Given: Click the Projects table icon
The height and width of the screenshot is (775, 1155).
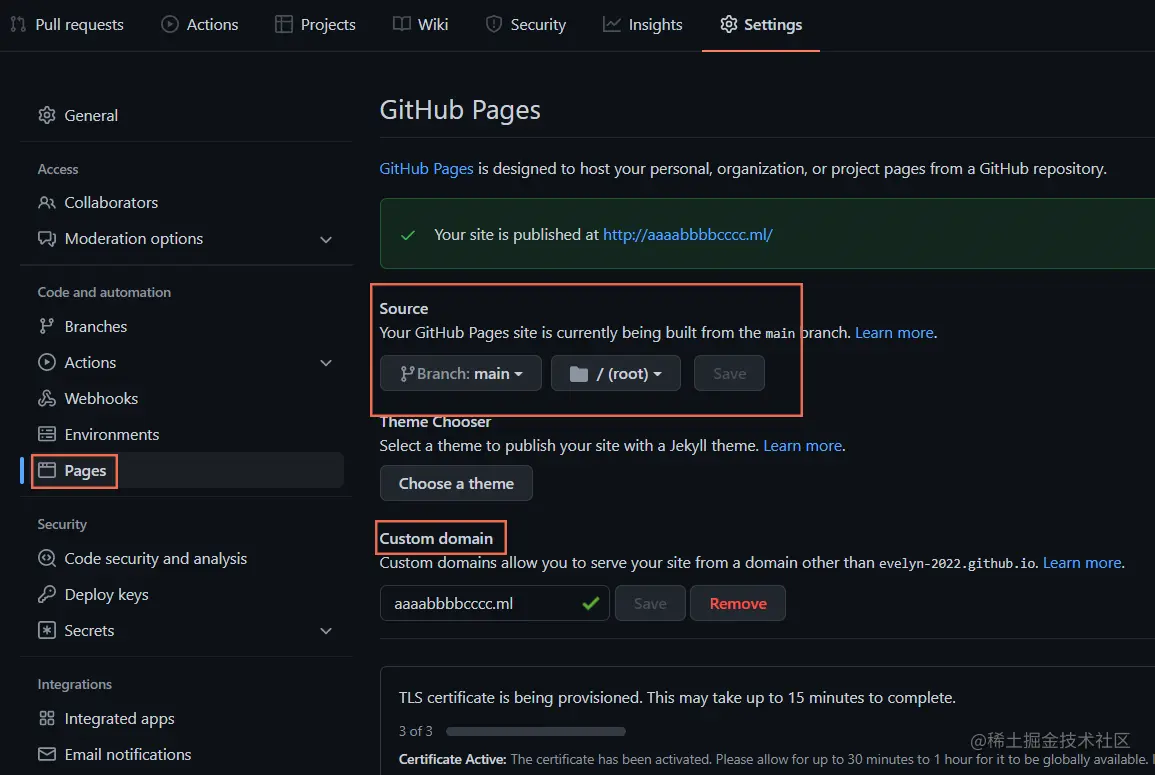Looking at the screenshot, I should 284,24.
